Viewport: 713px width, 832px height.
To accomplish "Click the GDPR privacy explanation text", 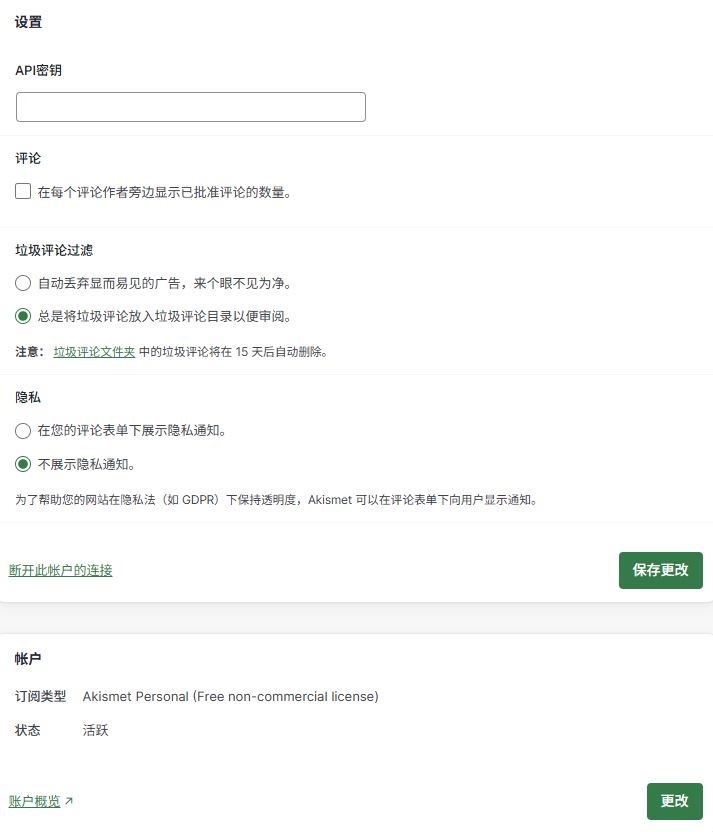I will click(x=276, y=500).
